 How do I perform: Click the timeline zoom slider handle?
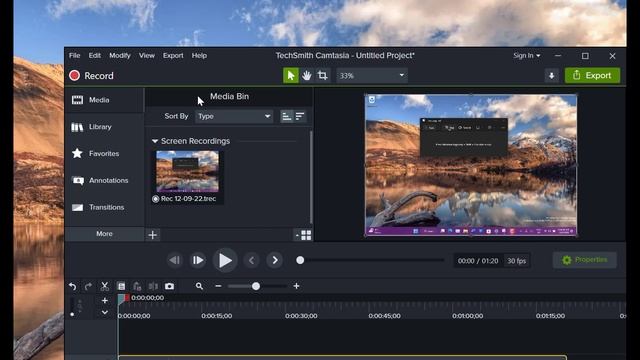[256, 287]
